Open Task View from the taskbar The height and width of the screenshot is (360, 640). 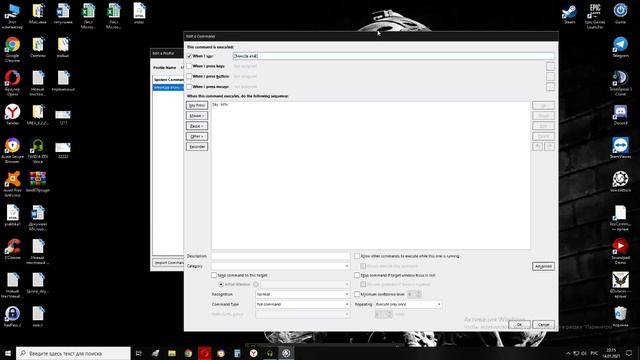click(x=138, y=353)
